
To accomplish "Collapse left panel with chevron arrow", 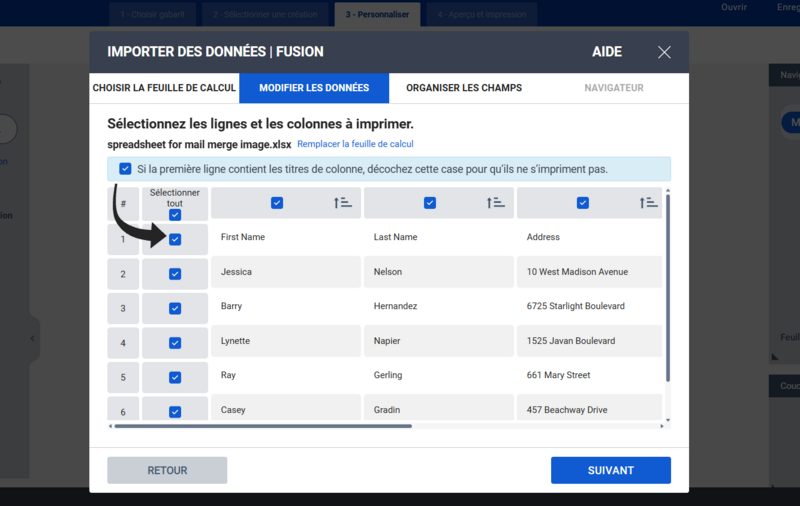I will pos(32,338).
